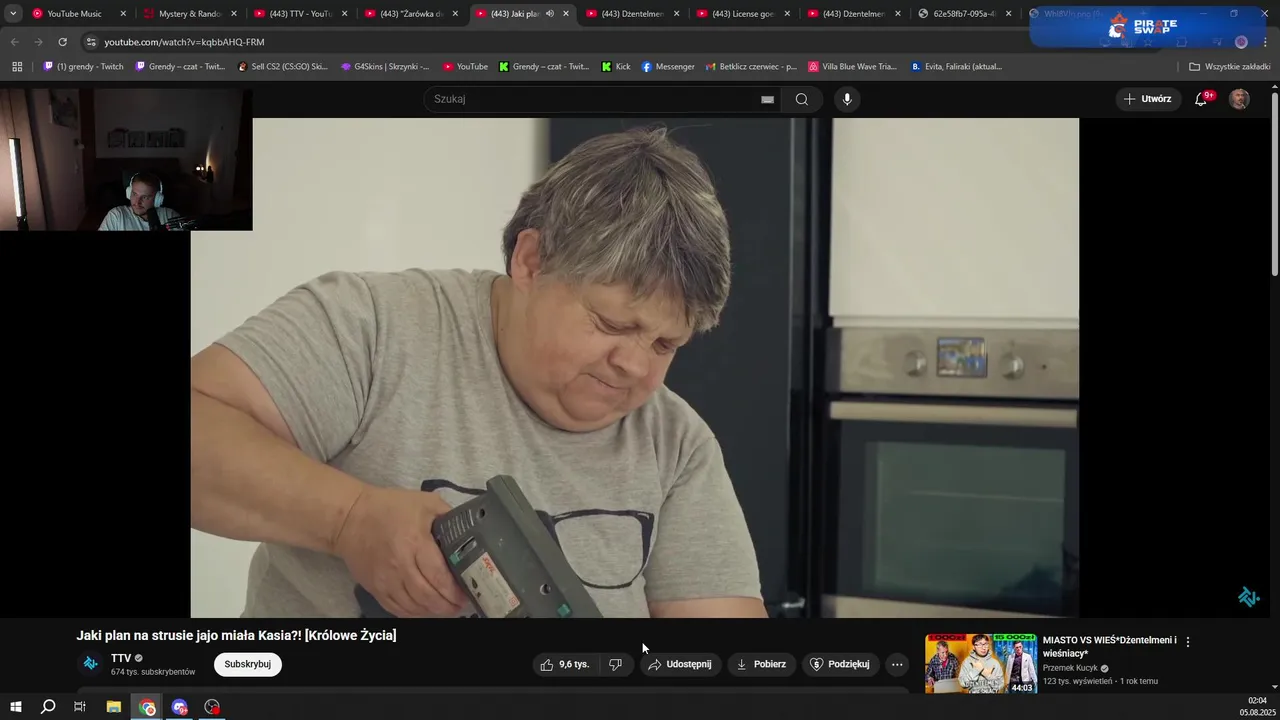
Task: Click the YouTube search magnifier button
Action: (801, 99)
